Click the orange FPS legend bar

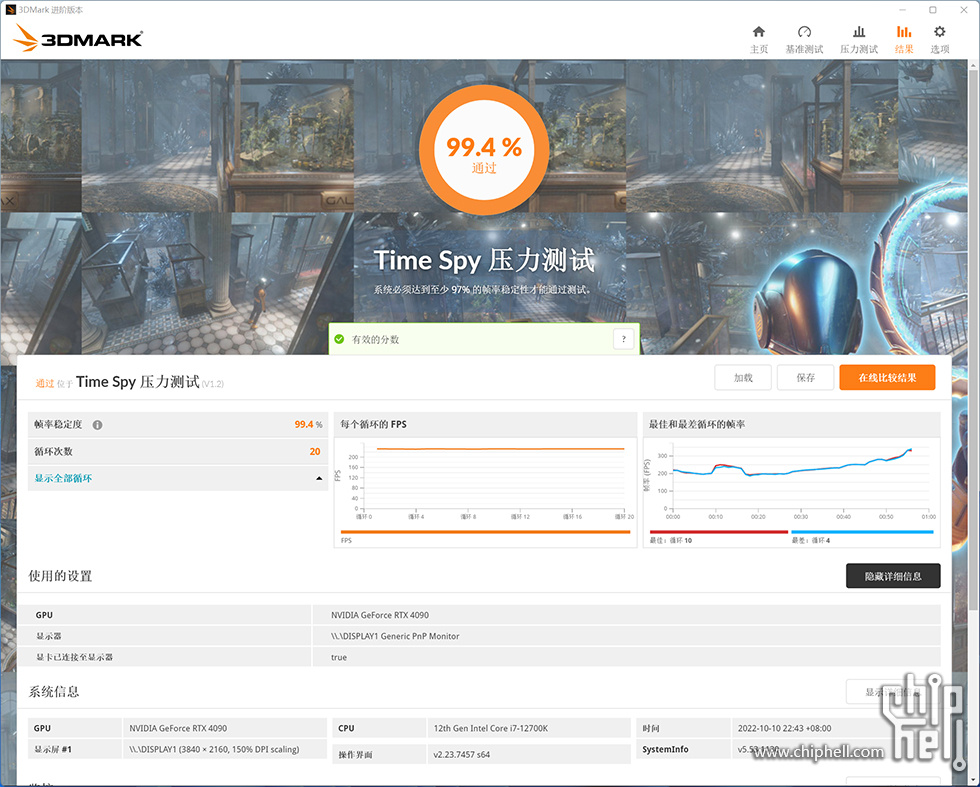[485, 532]
